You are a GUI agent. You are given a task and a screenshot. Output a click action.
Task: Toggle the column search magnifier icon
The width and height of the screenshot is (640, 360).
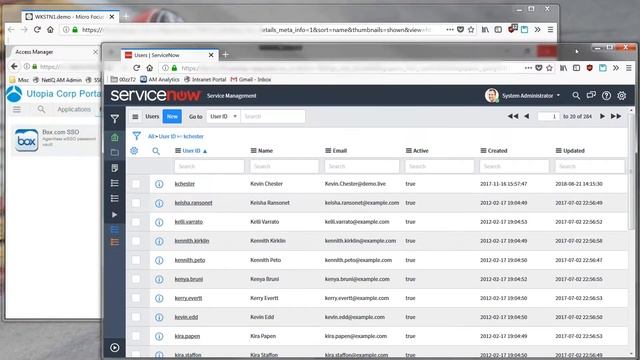tap(156, 151)
